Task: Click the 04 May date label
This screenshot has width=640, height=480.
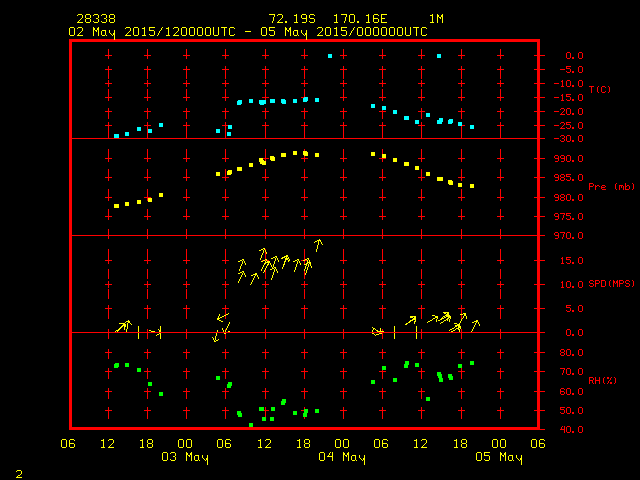Action: coord(342,457)
